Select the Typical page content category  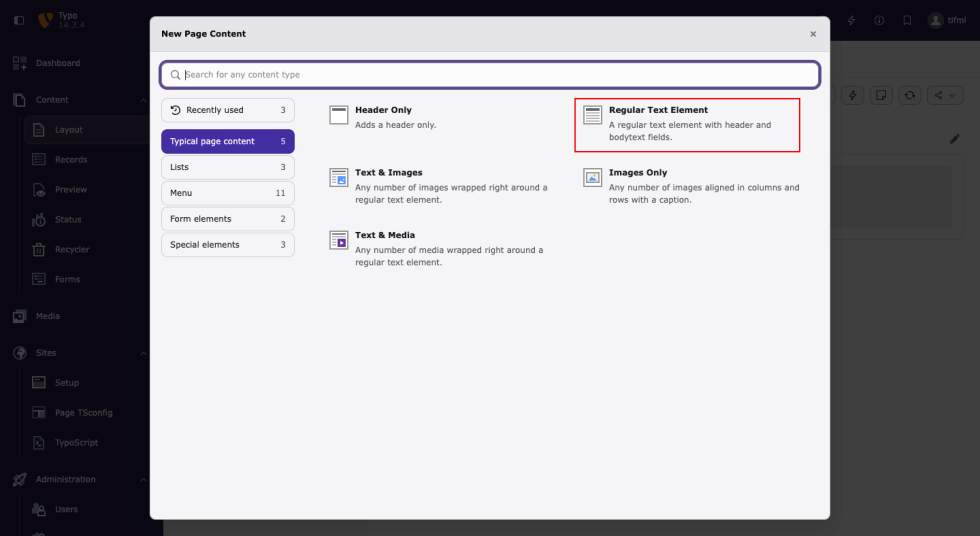[x=228, y=141]
